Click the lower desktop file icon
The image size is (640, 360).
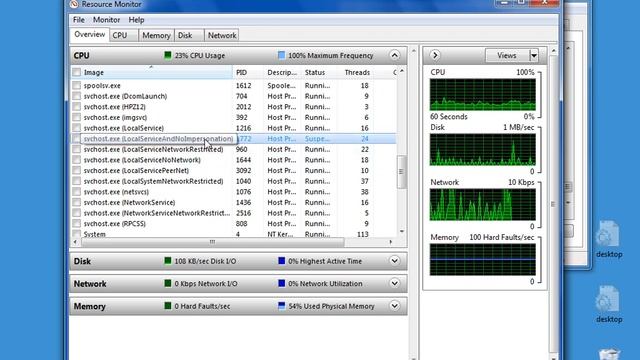tap(608, 300)
